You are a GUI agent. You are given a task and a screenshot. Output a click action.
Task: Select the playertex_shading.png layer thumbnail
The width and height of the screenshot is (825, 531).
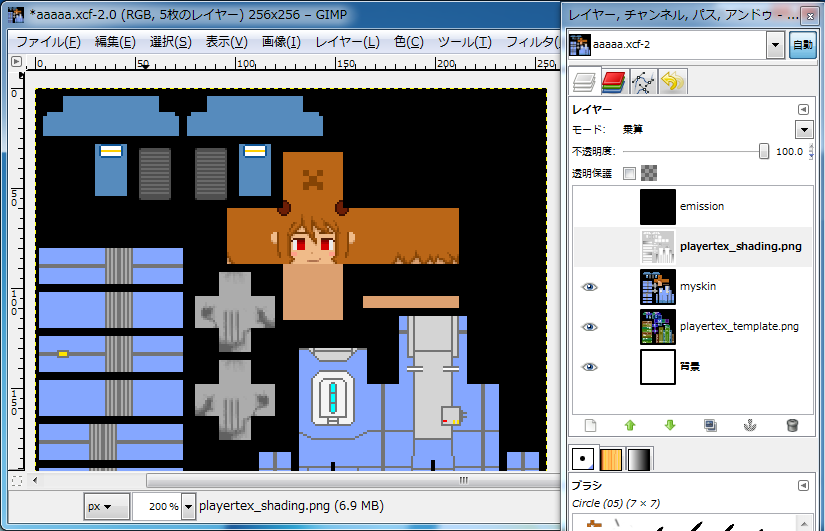click(658, 247)
